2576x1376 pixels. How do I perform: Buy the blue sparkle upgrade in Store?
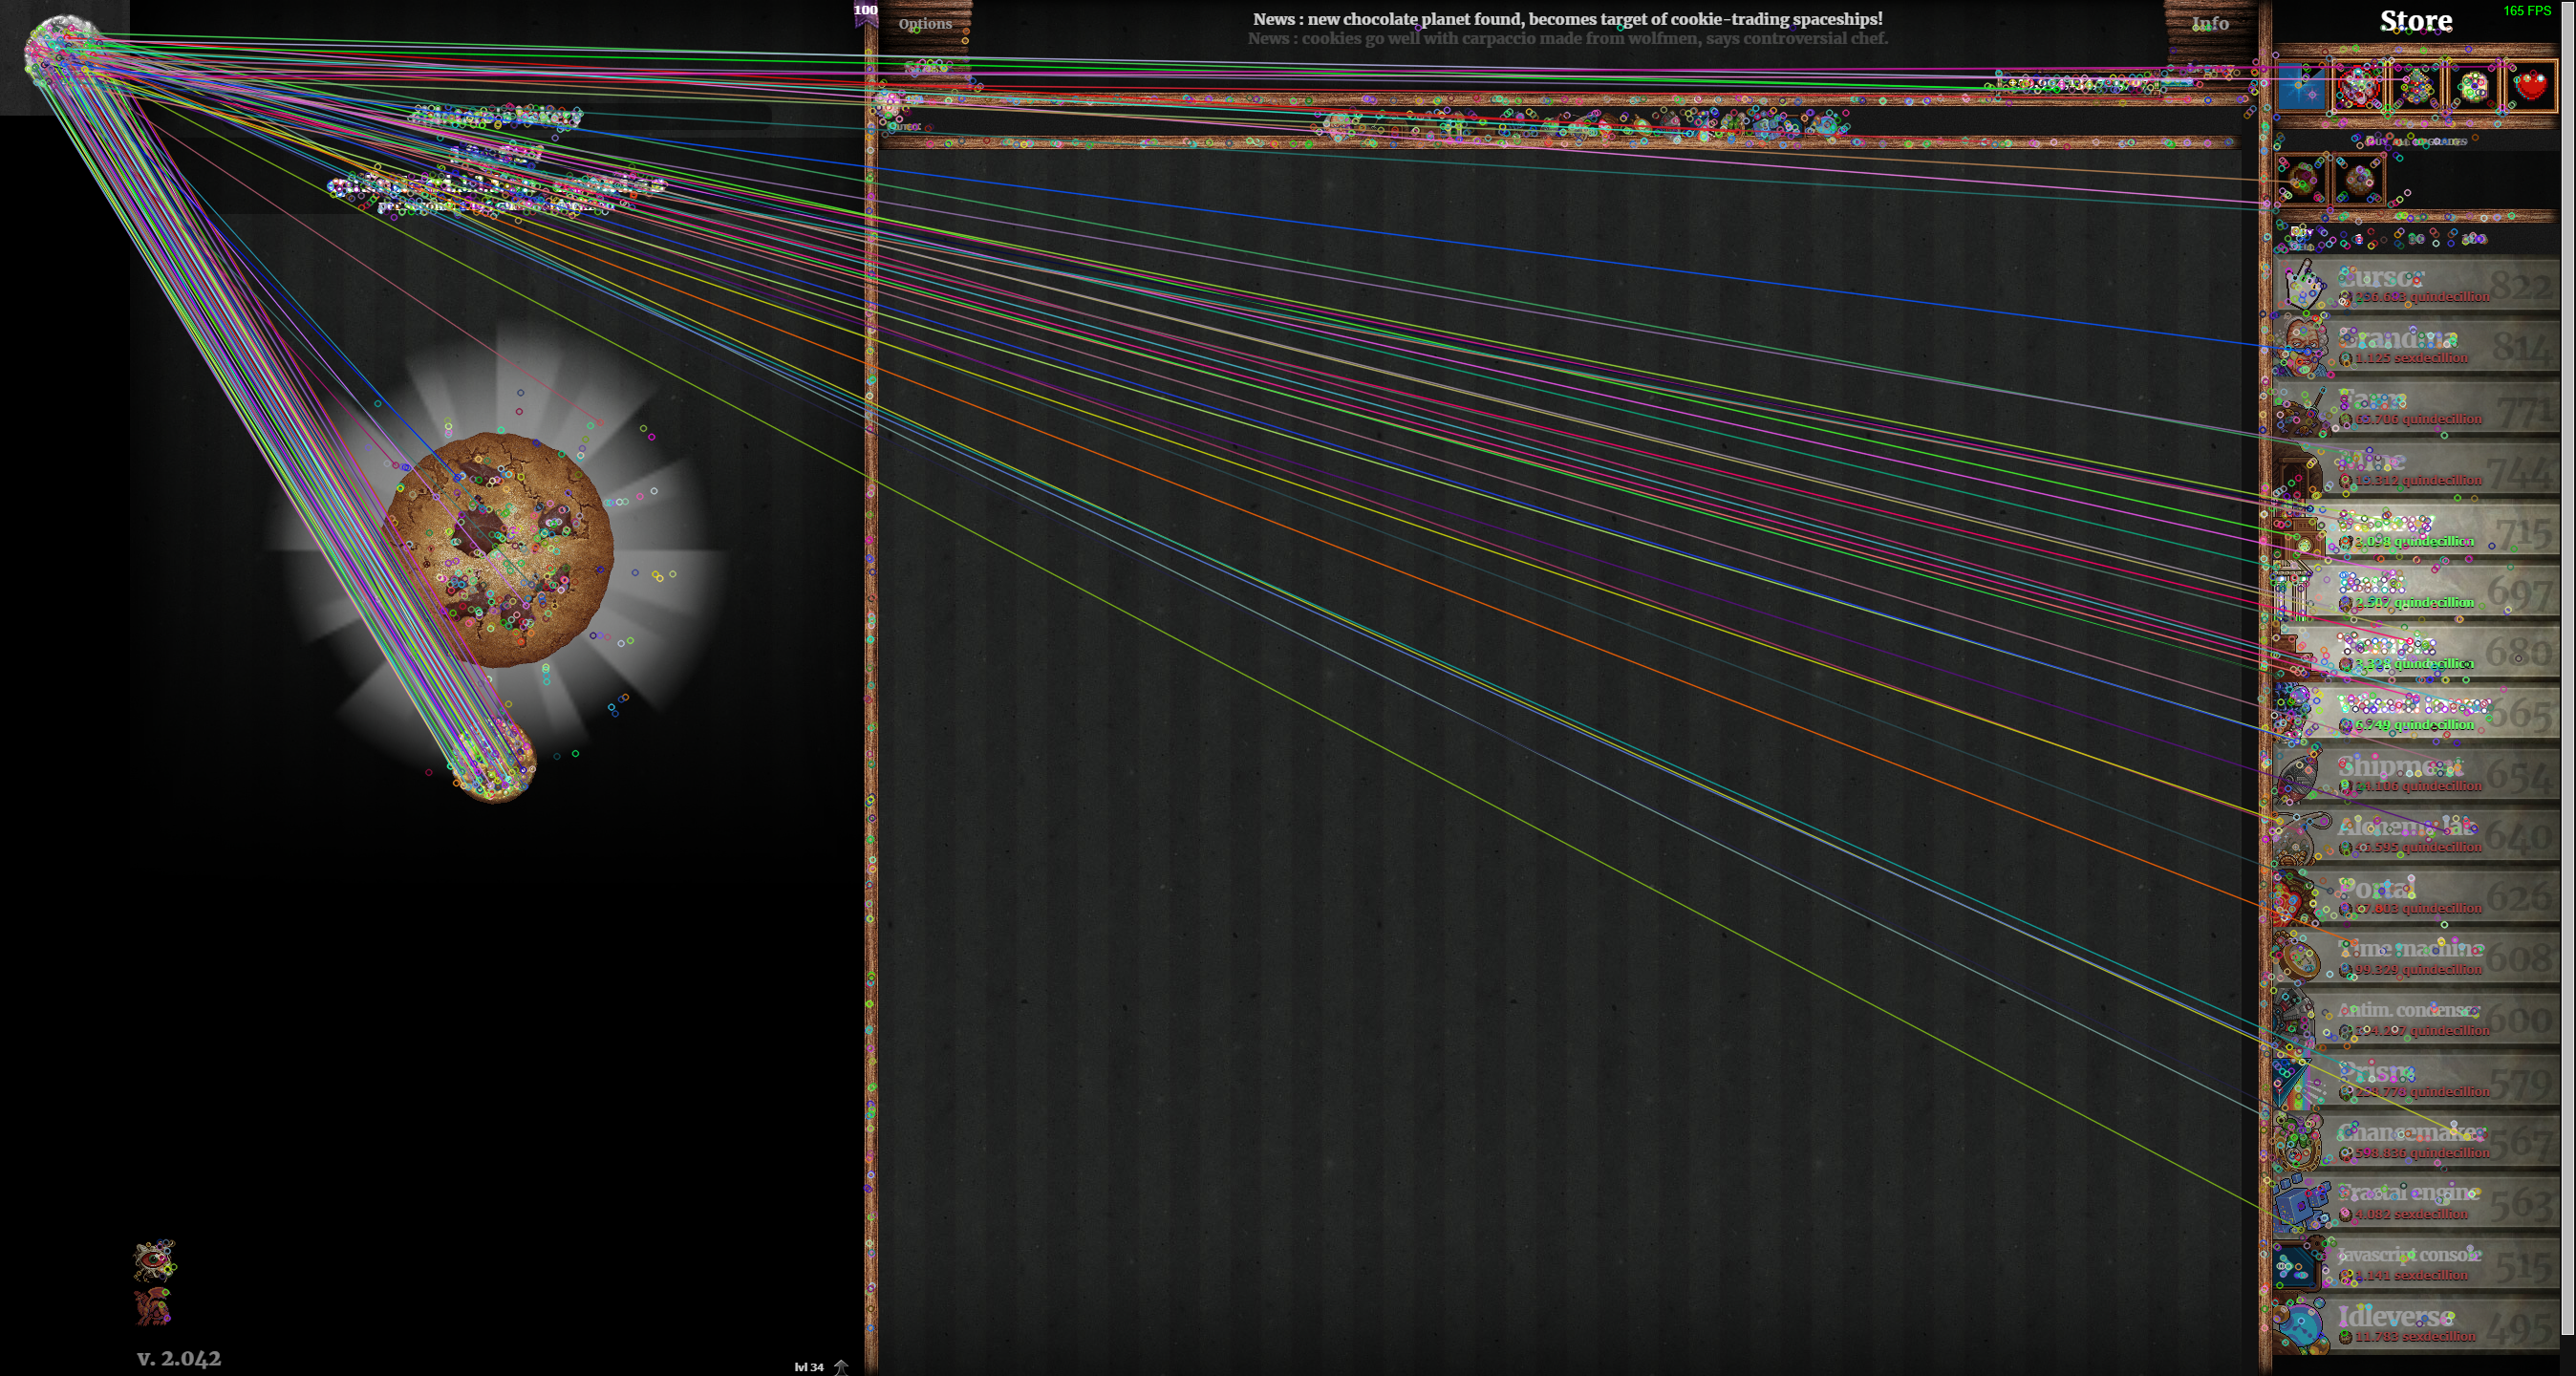[2302, 88]
